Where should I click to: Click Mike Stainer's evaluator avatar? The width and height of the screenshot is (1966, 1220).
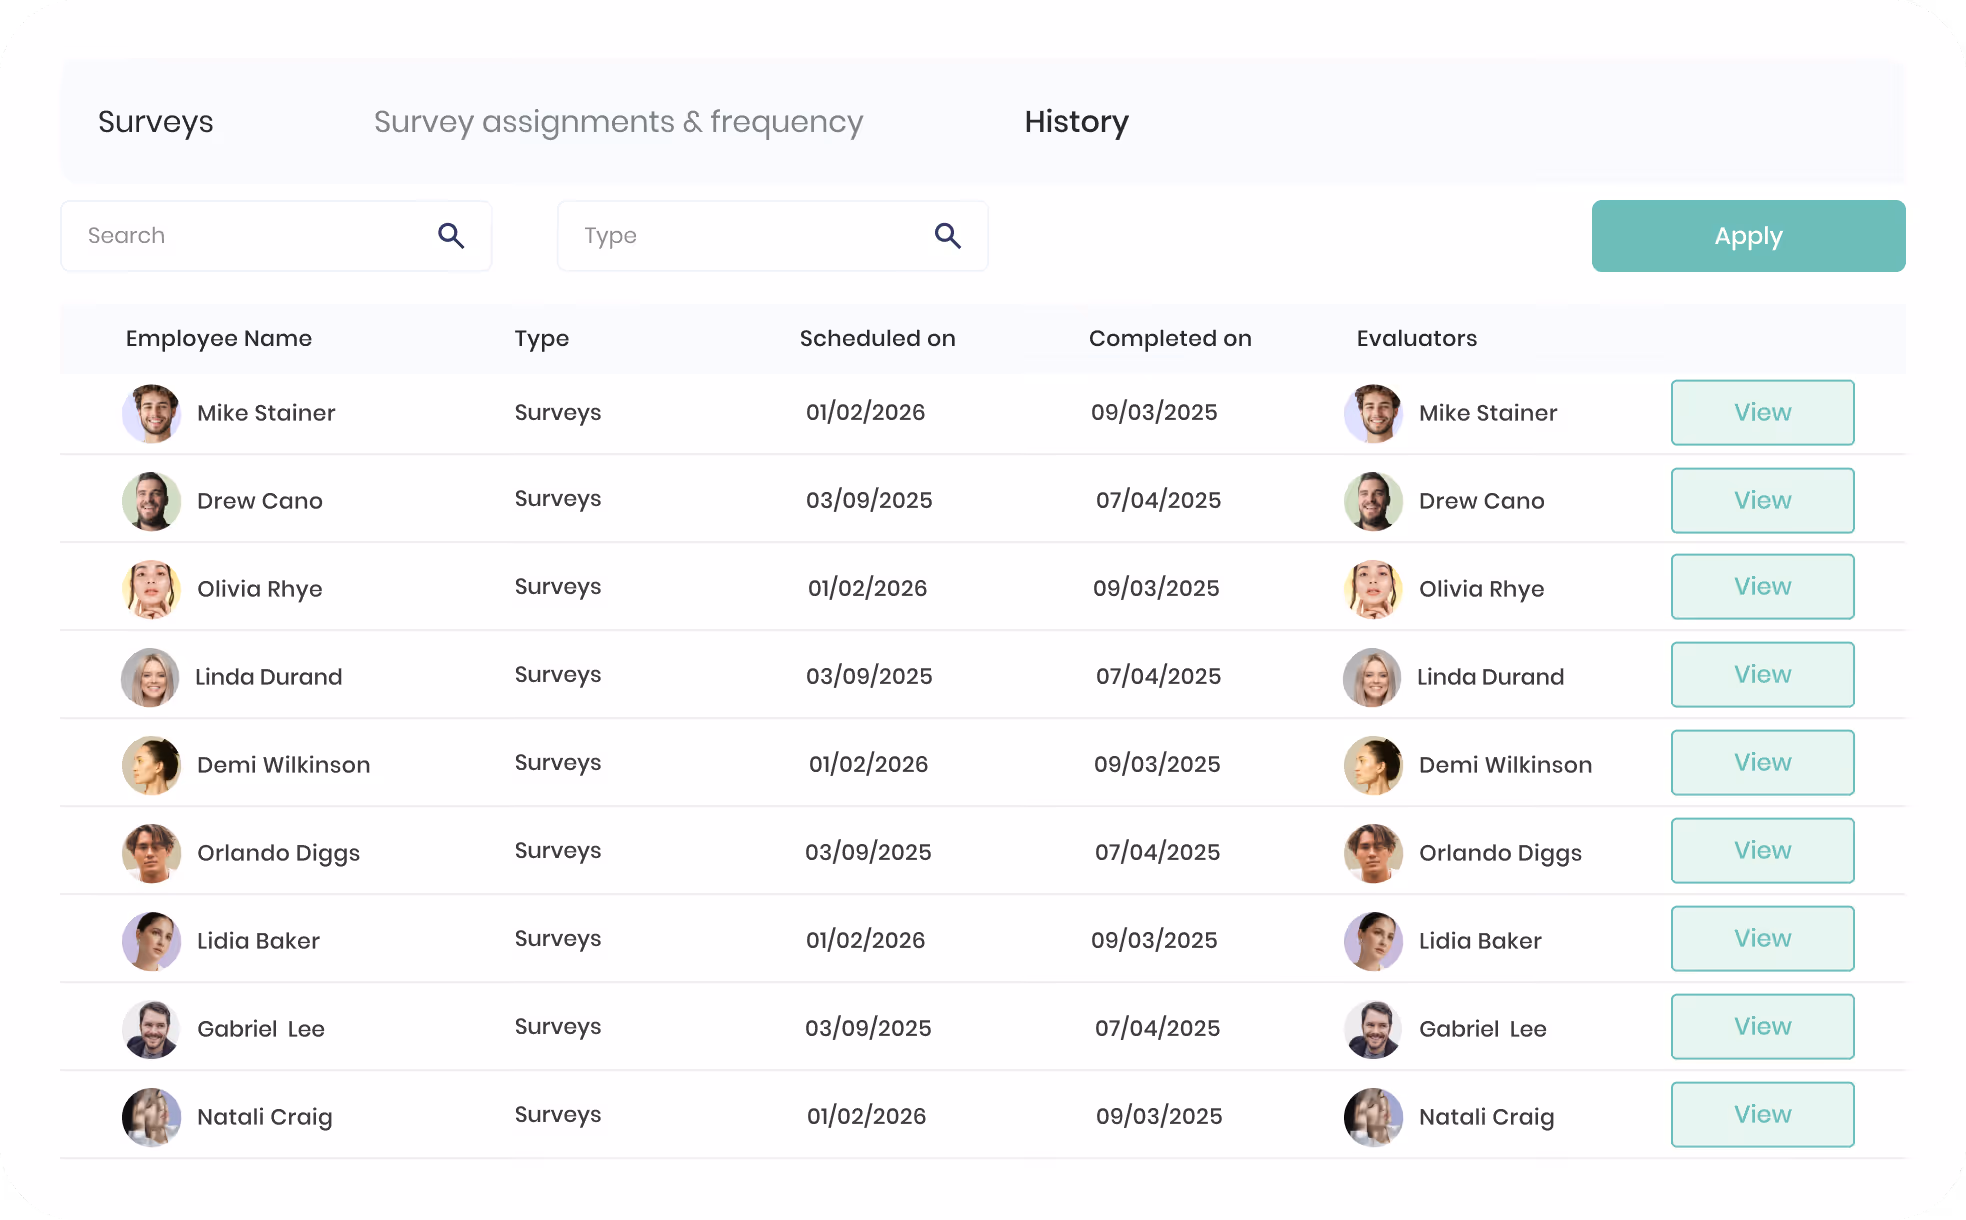pyautogui.click(x=1373, y=413)
